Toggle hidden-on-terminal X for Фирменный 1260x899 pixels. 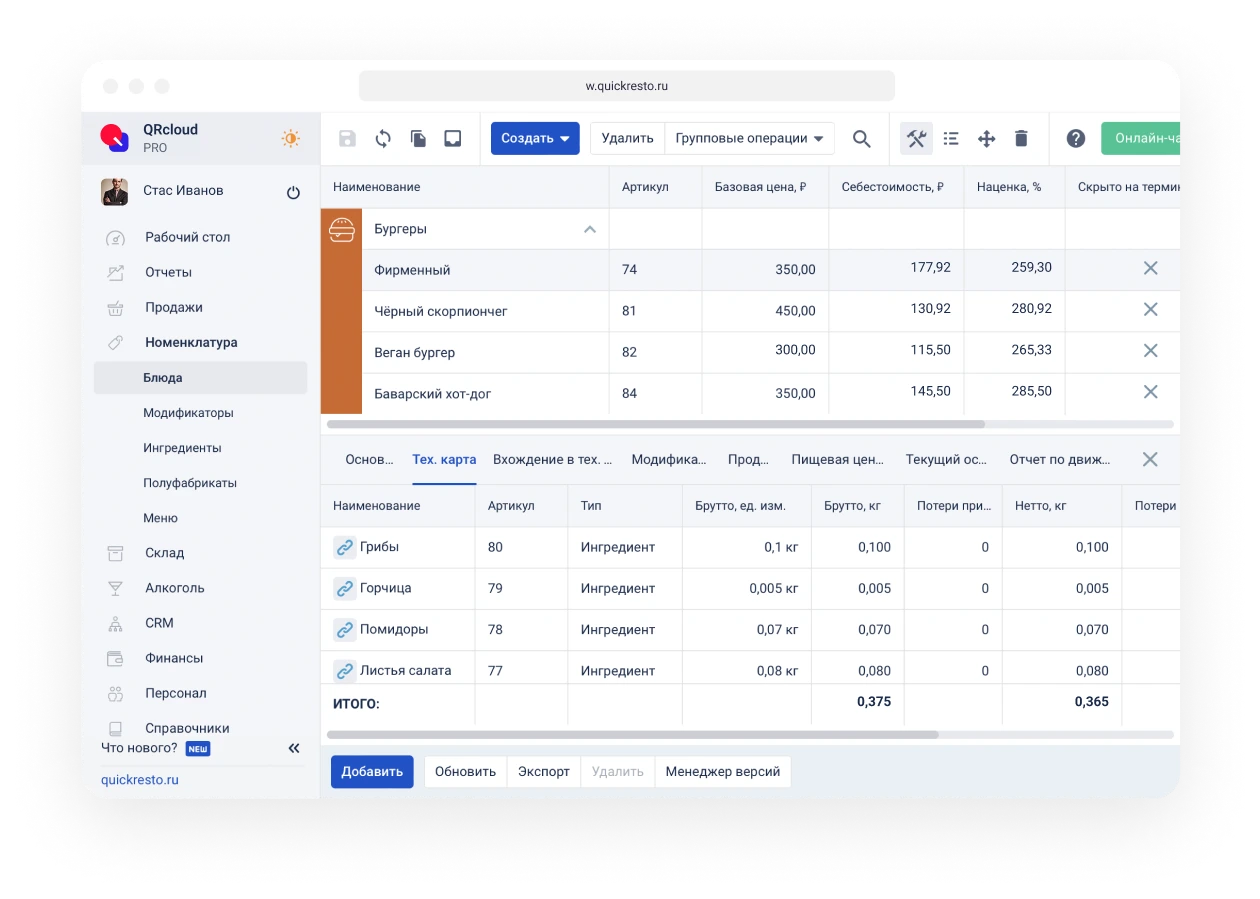tap(1150, 269)
